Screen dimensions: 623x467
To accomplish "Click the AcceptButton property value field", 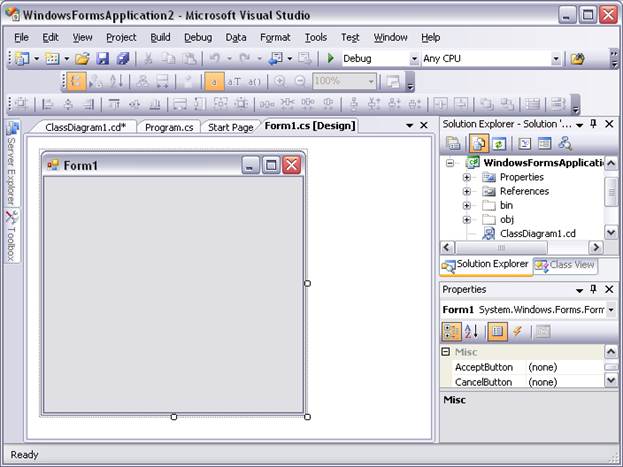I will pos(563,367).
